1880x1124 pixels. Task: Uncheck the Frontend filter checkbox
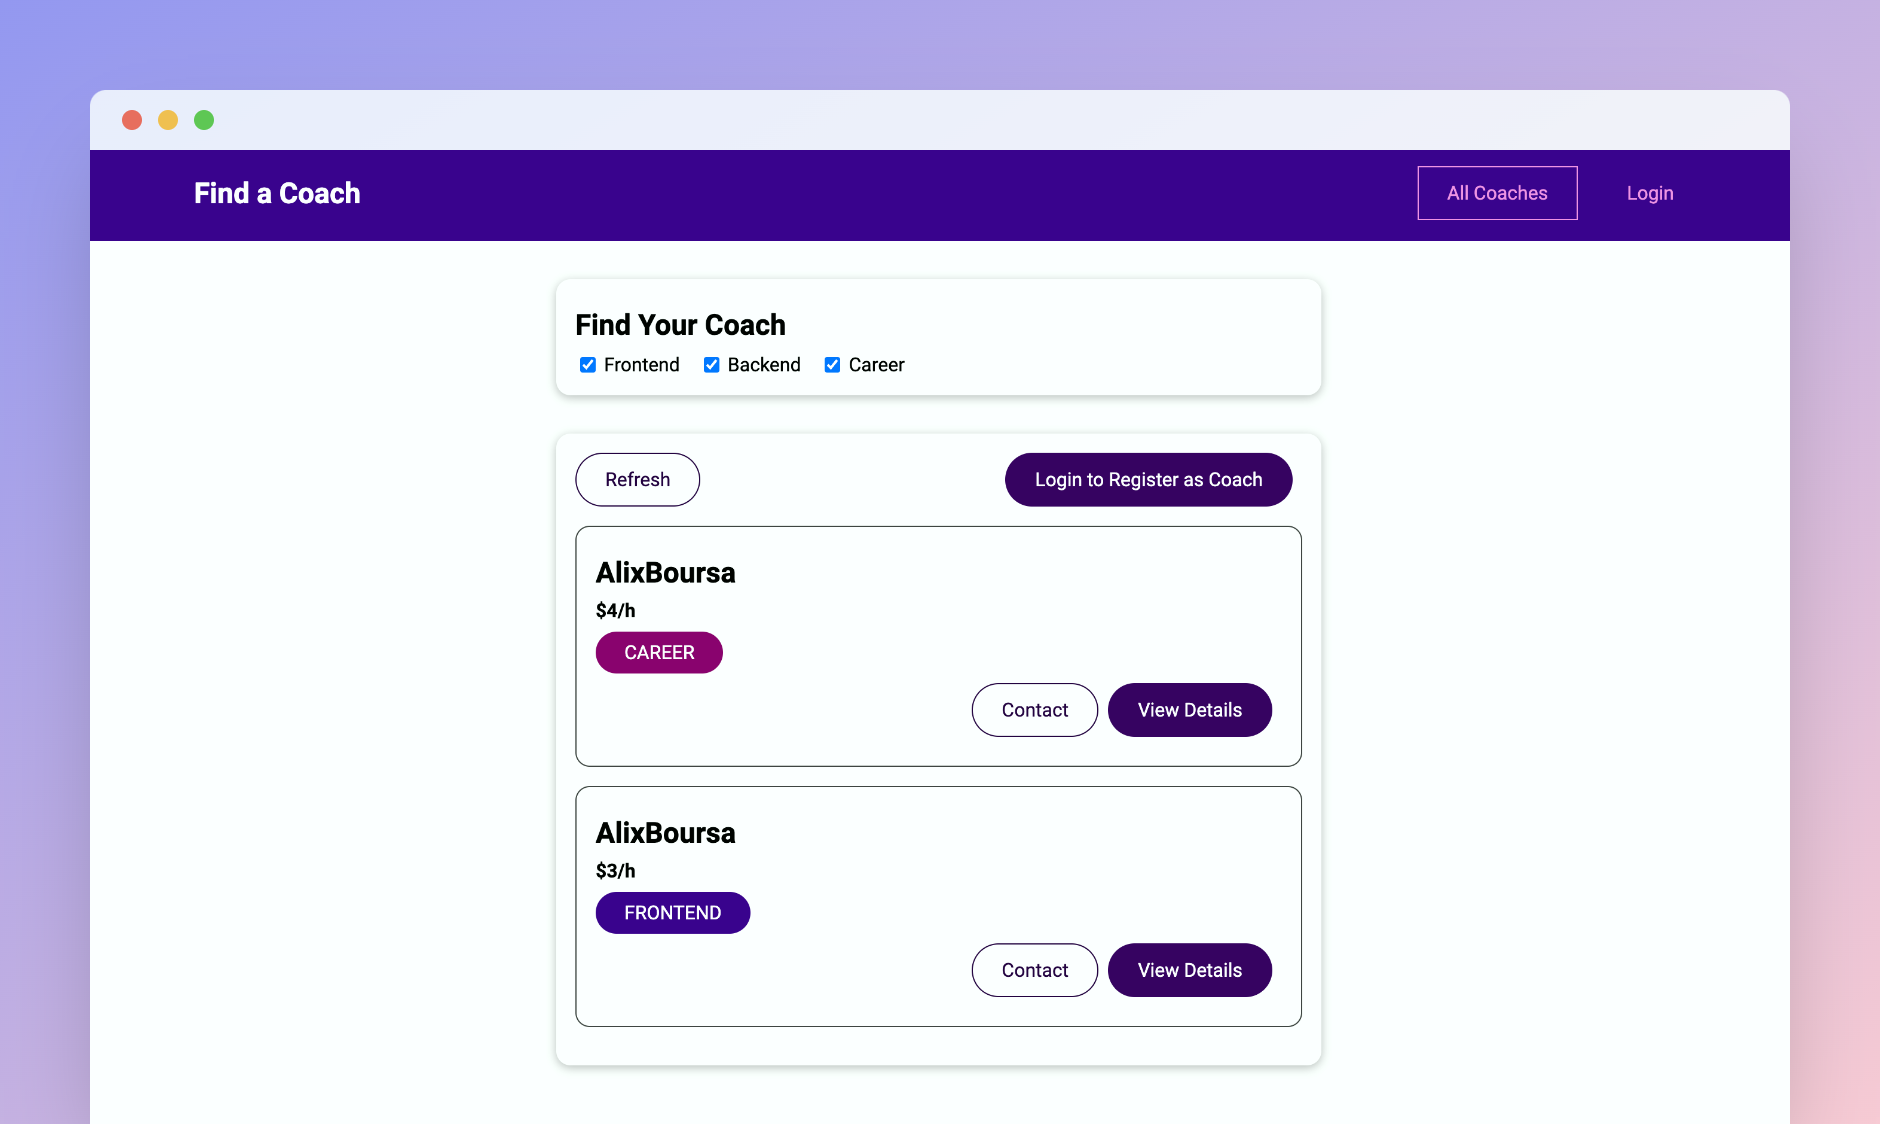[x=588, y=365]
